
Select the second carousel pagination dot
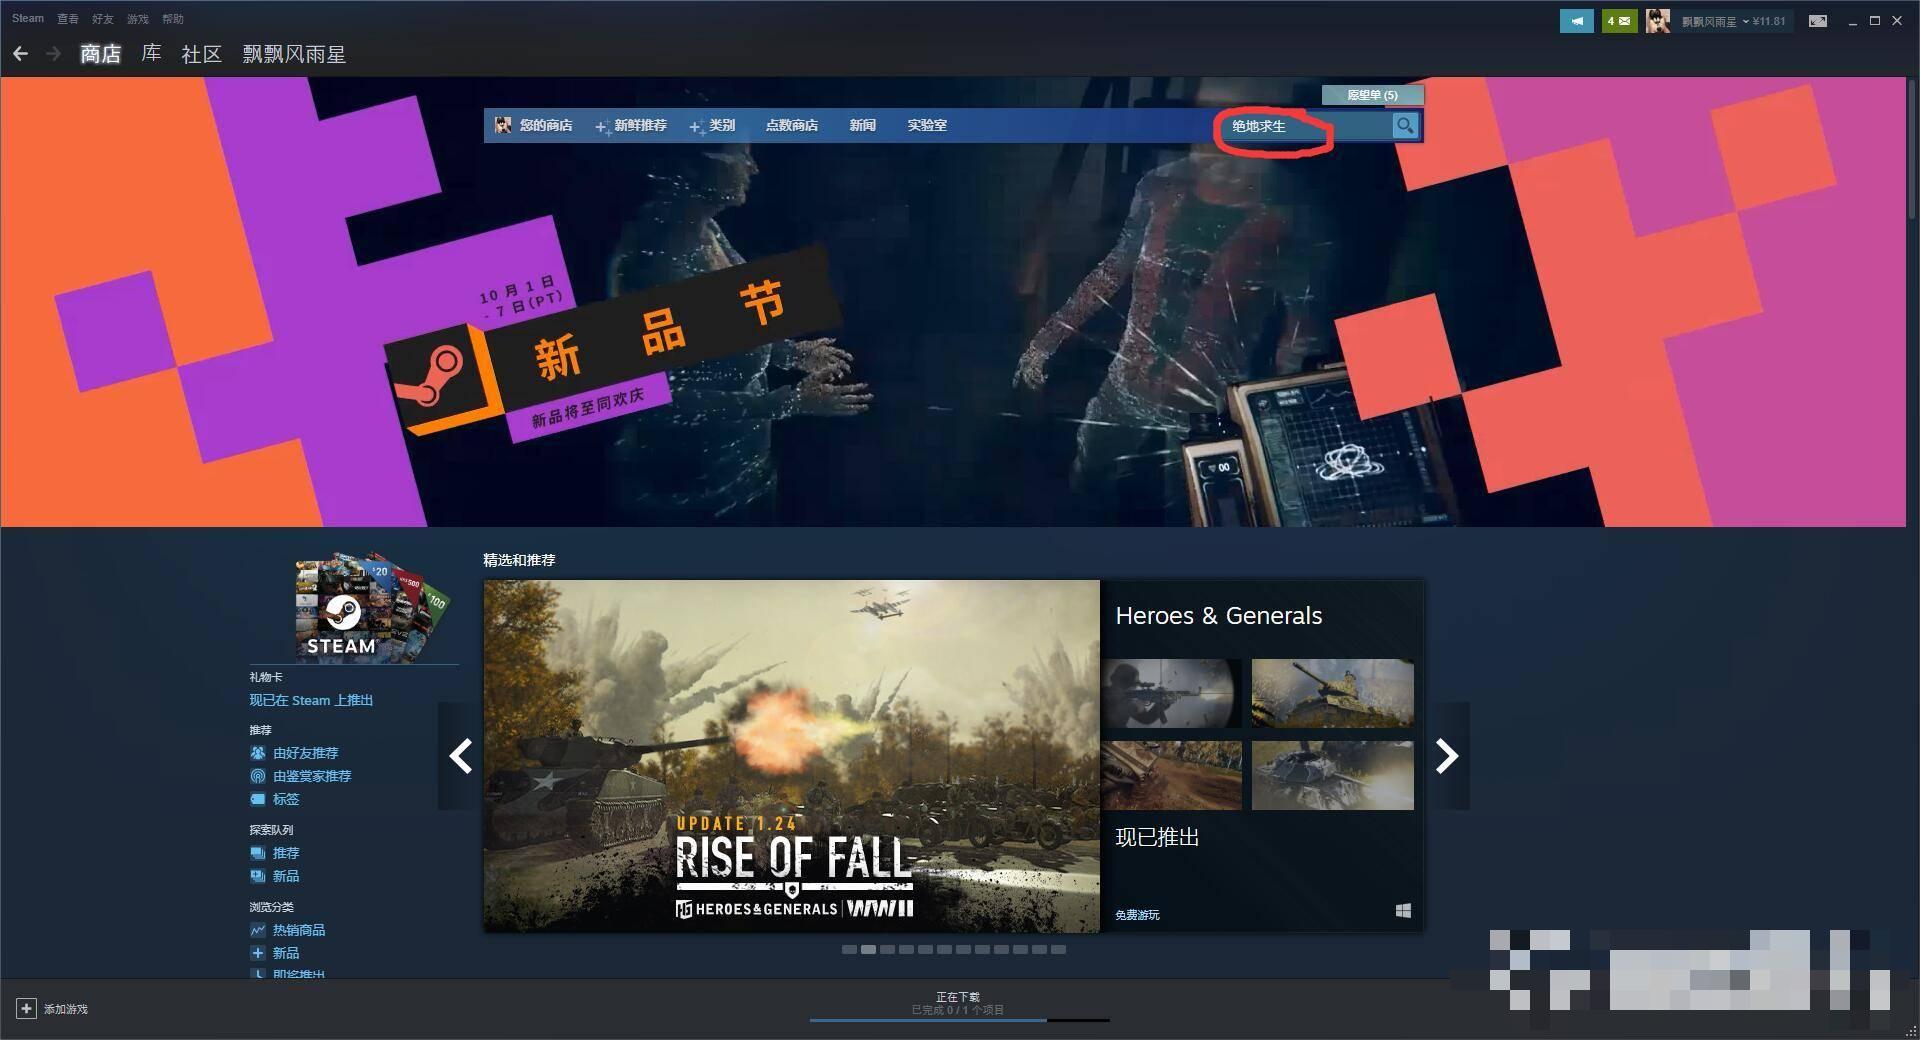pos(868,949)
